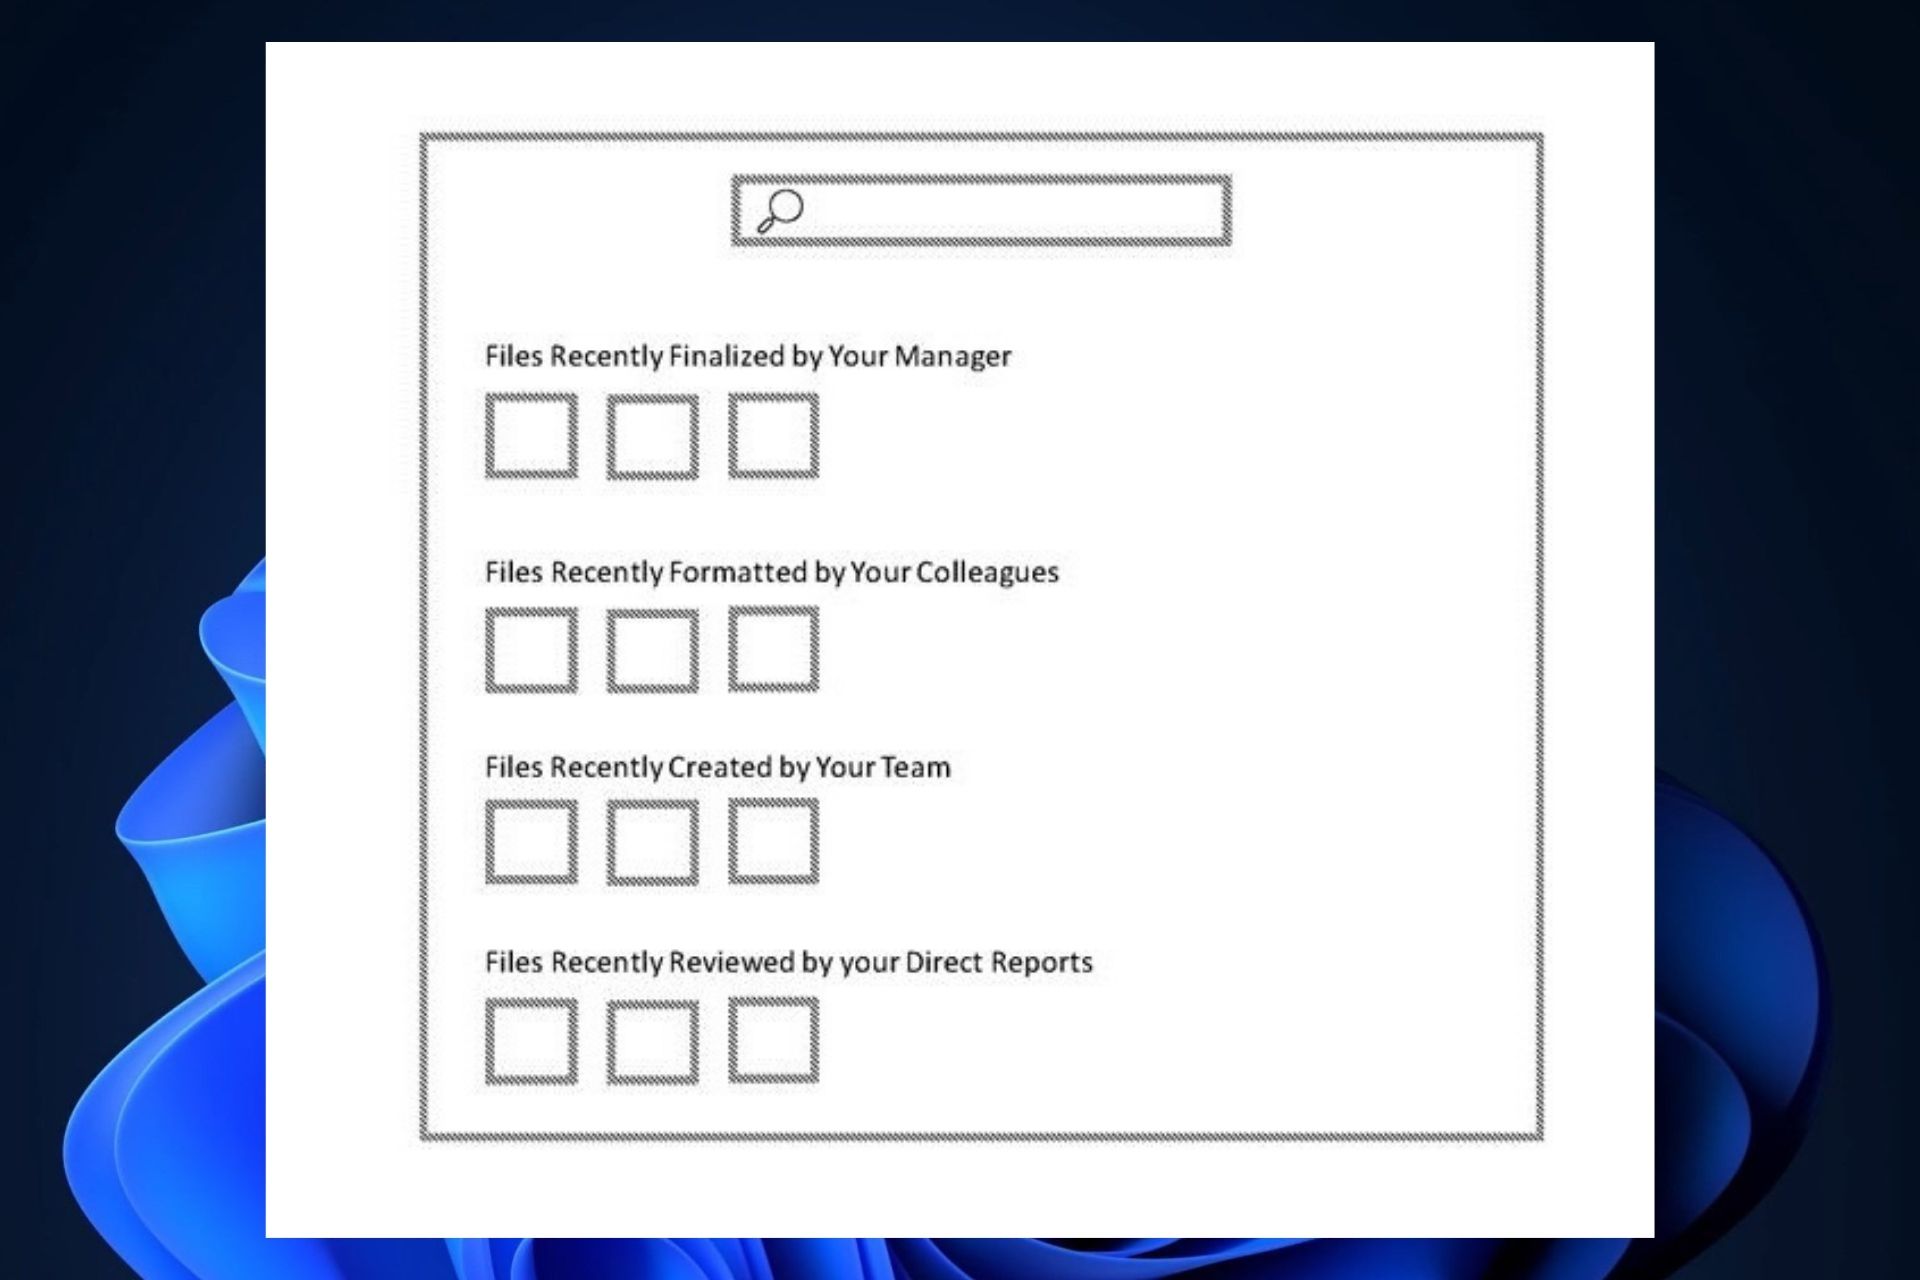
Task: Click the search bar to type
Action: point(986,210)
